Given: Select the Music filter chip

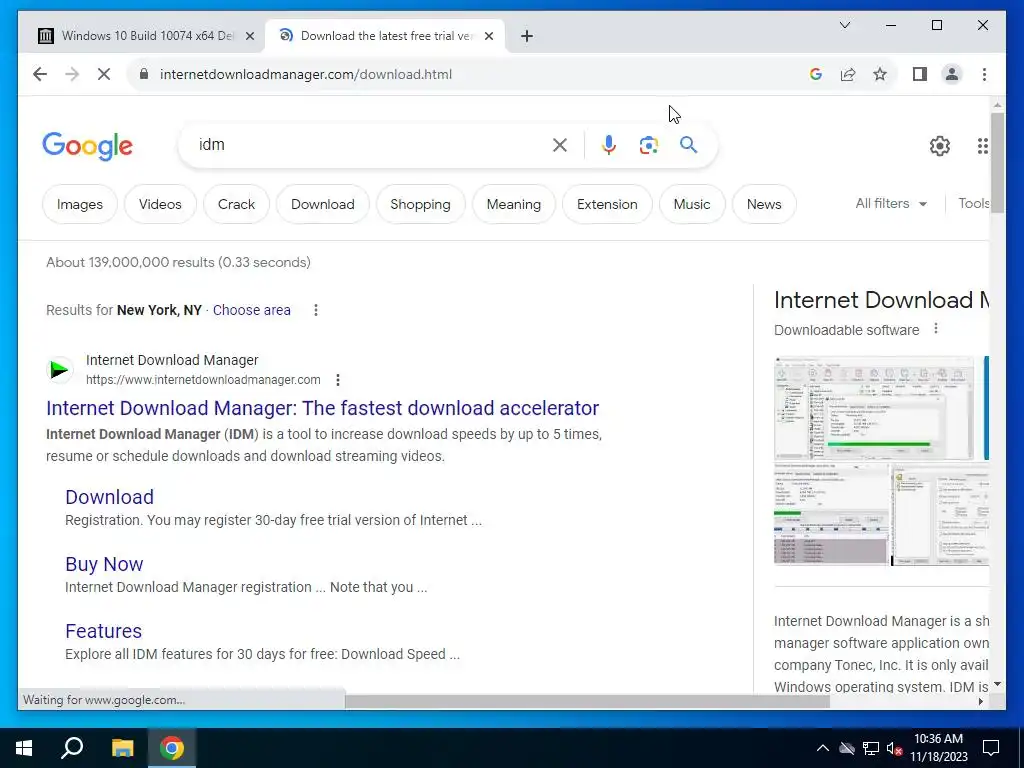Looking at the screenshot, I should (692, 204).
